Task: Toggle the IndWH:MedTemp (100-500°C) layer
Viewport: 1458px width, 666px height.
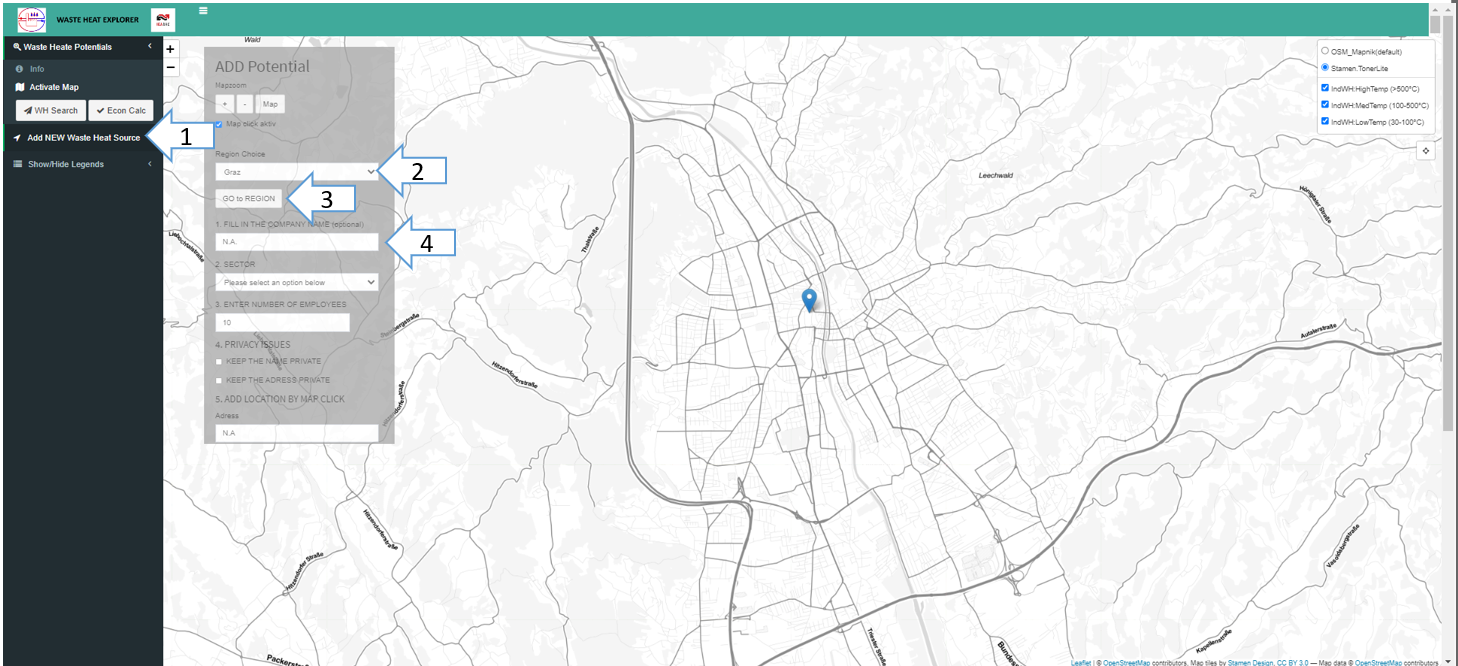Action: (1325, 104)
